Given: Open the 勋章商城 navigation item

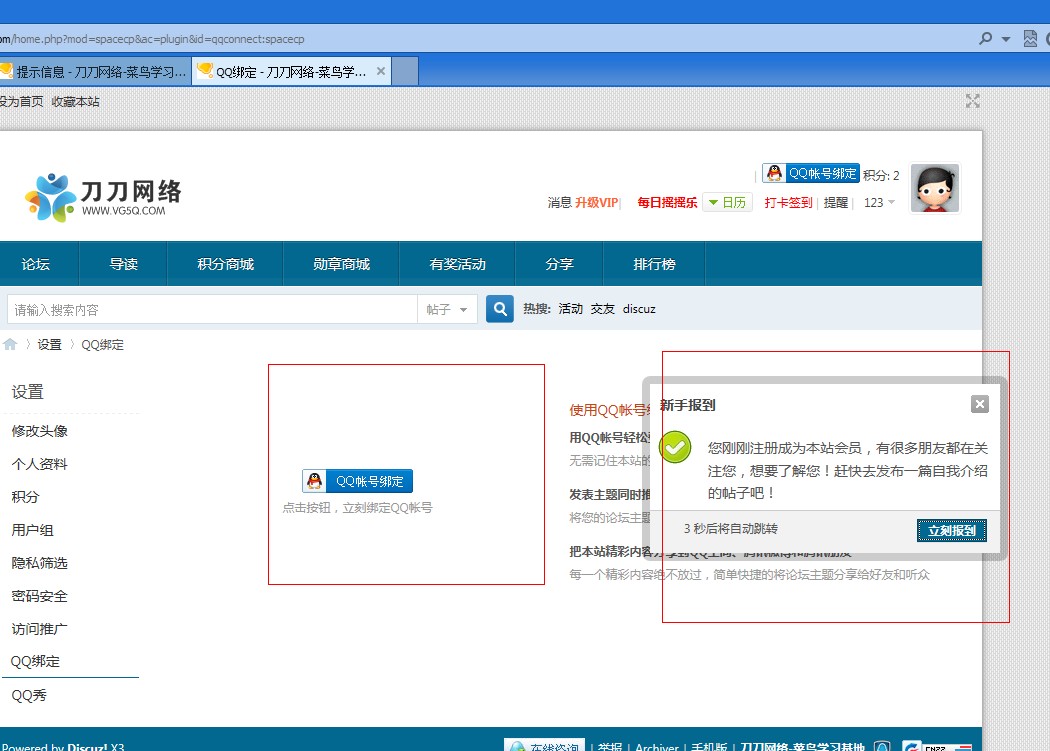Looking at the screenshot, I should pos(342,264).
